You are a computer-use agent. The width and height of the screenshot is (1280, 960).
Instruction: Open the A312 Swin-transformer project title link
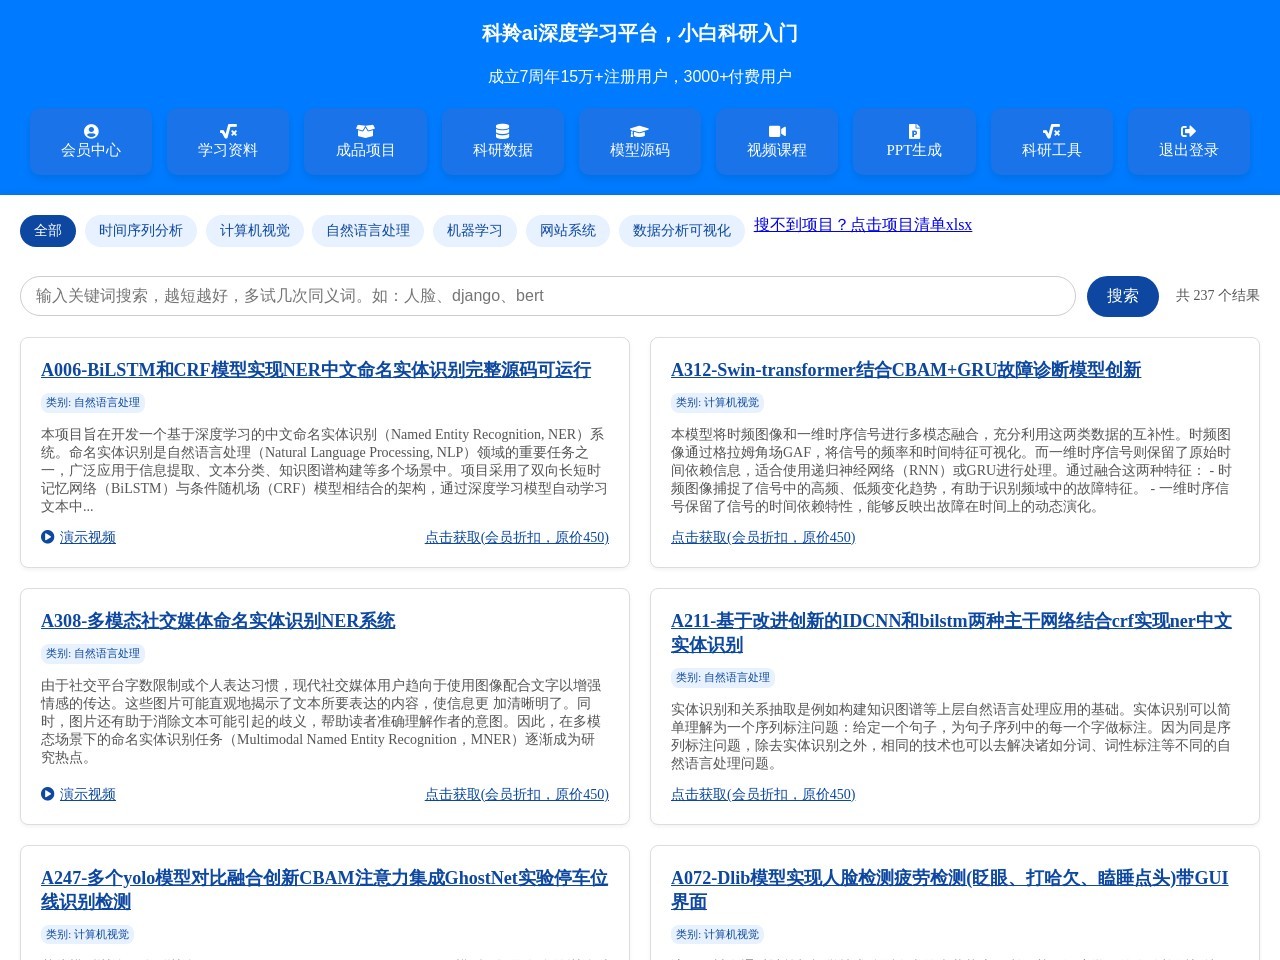906,370
